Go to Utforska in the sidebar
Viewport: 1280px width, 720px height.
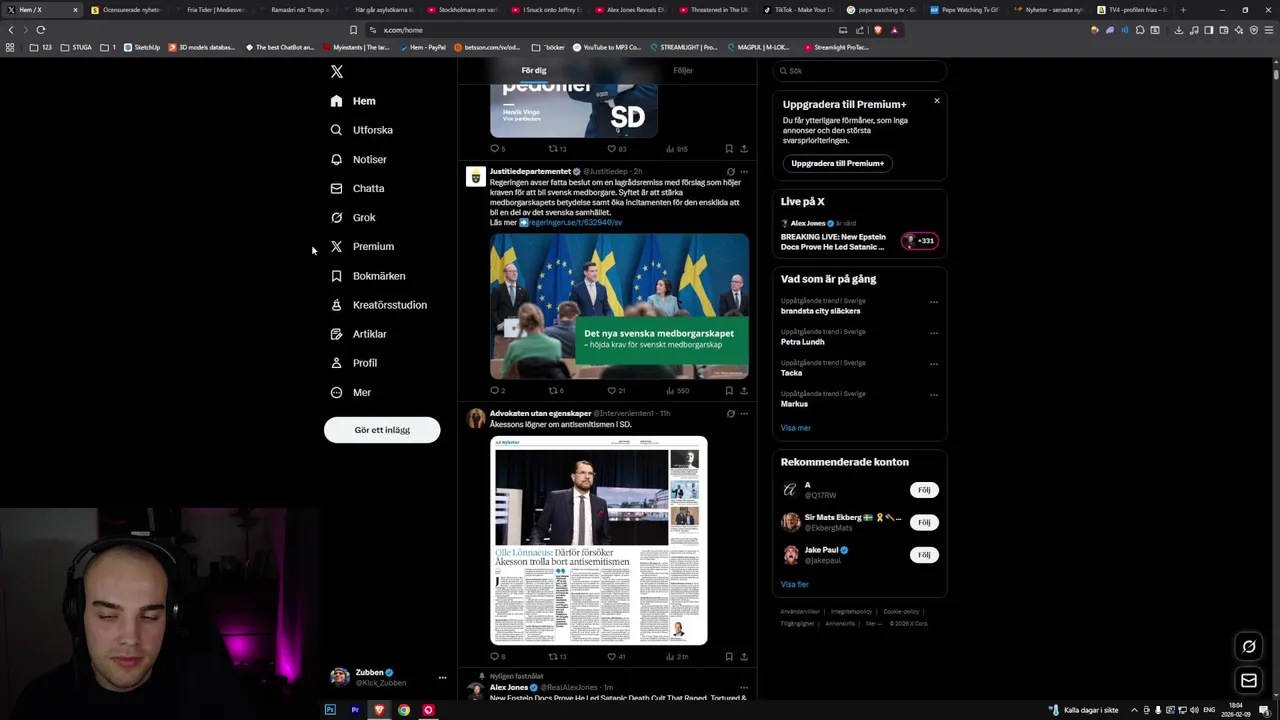point(362,130)
